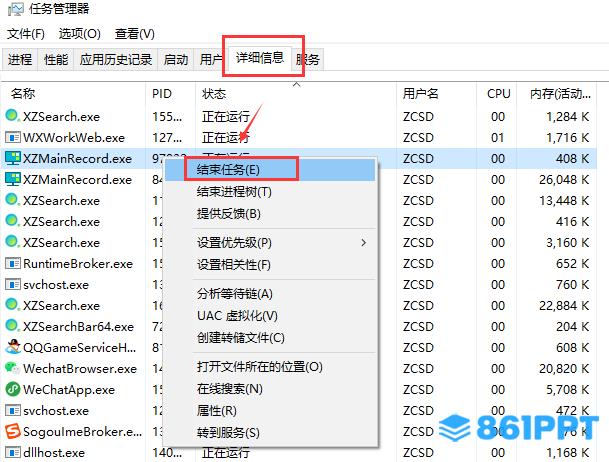This screenshot has width=609, height=462.
Task: Select the svchost.exe icon in the 472 K row
Action: click(x=12, y=410)
